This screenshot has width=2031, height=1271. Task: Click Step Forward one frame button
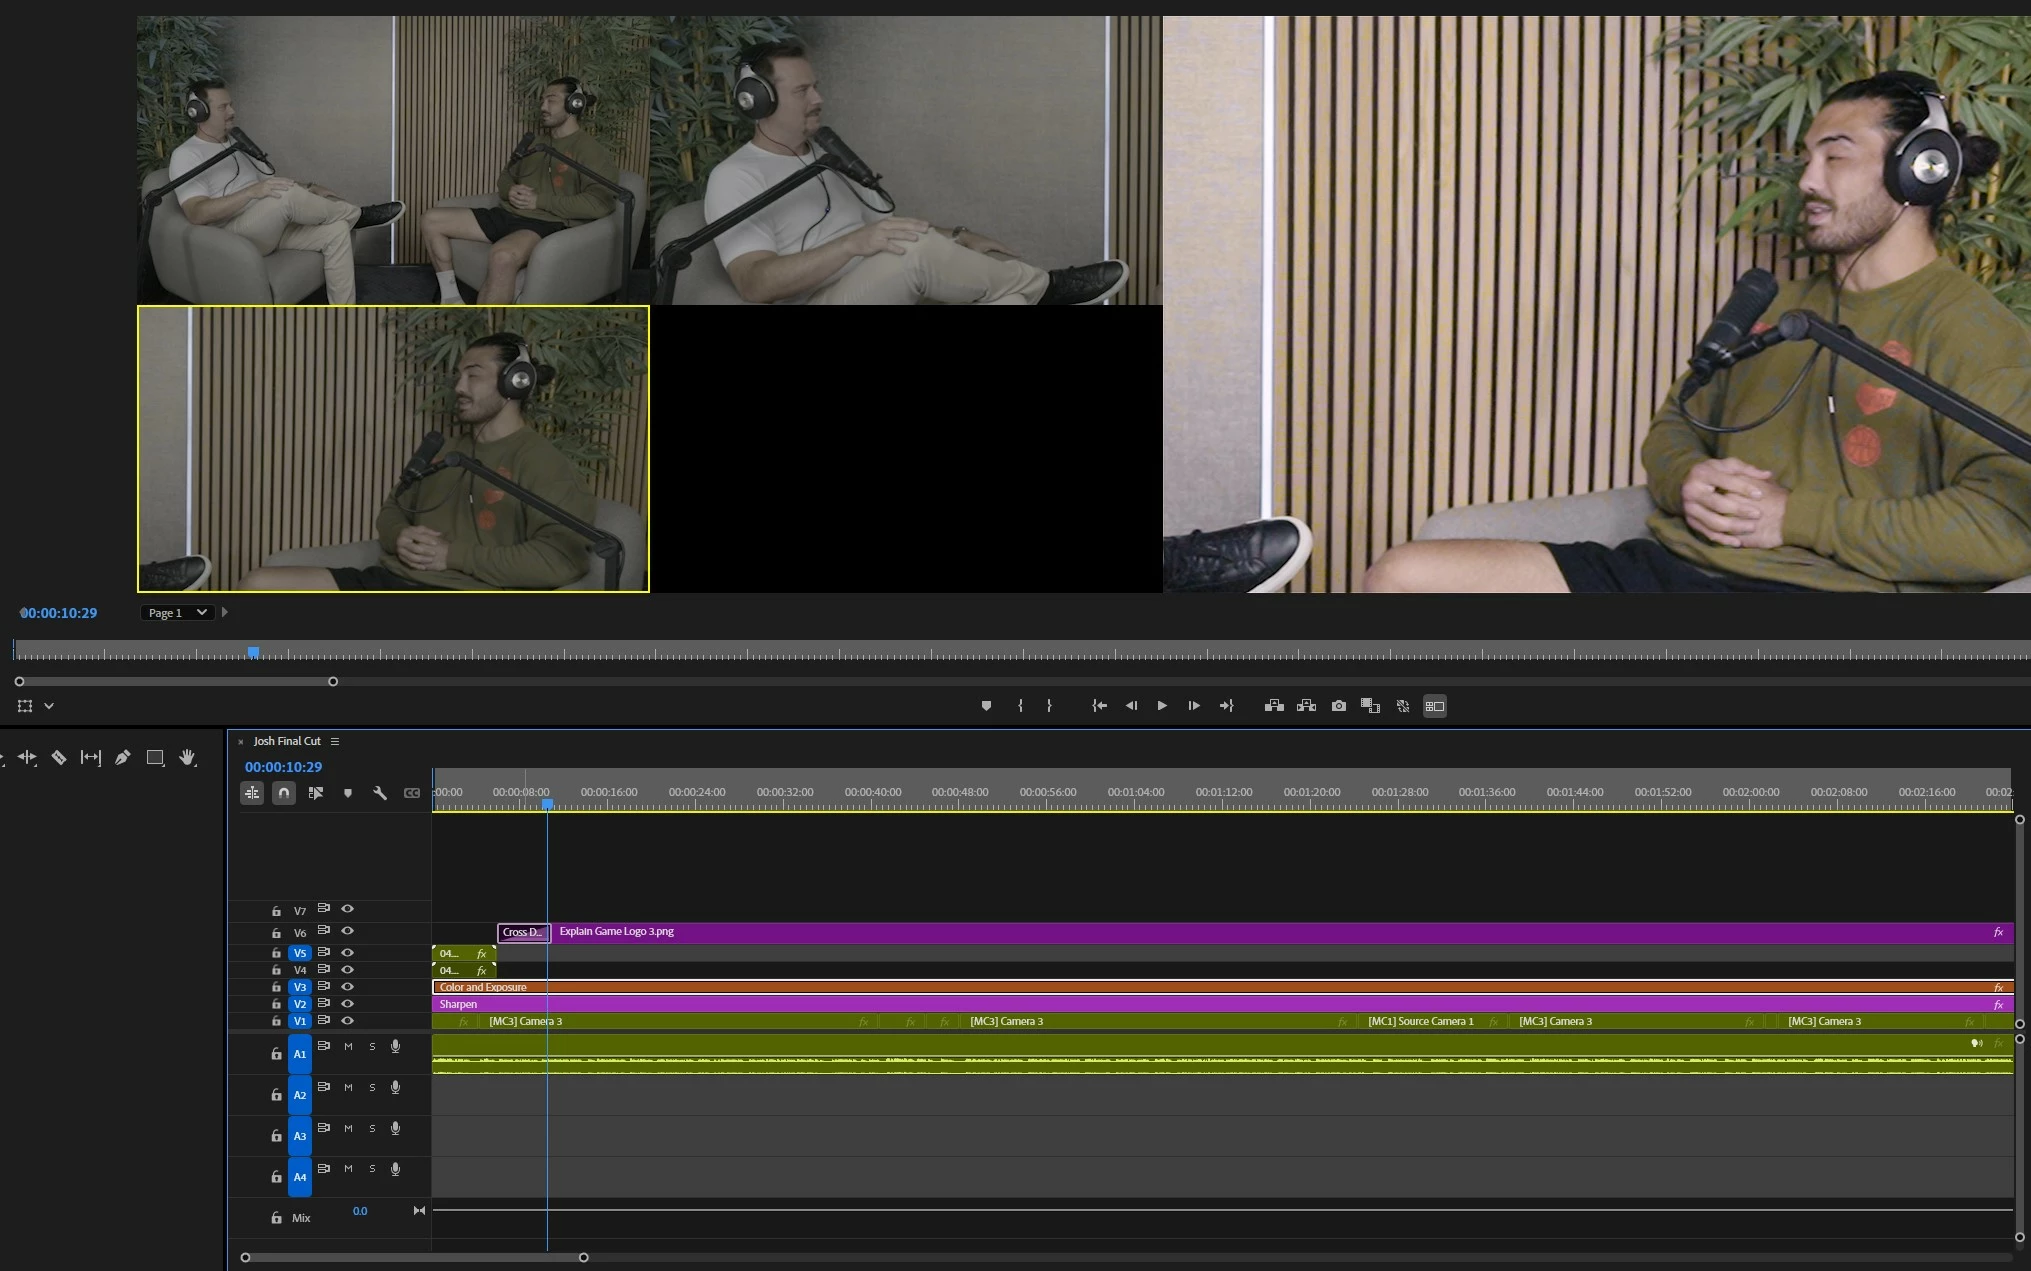[1194, 706]
